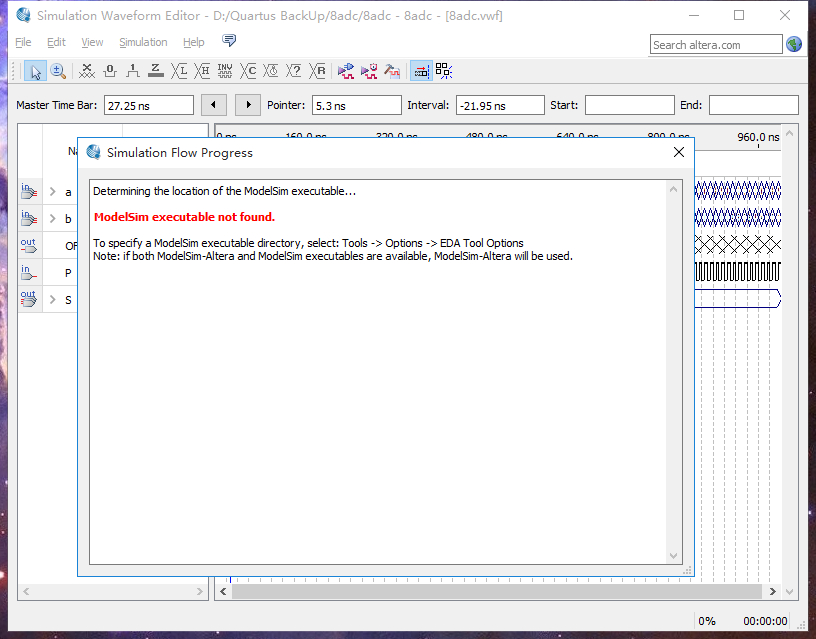Open the Count Value (C) tool
This screenshot has width=816, height=639.
tap(248, 71)
